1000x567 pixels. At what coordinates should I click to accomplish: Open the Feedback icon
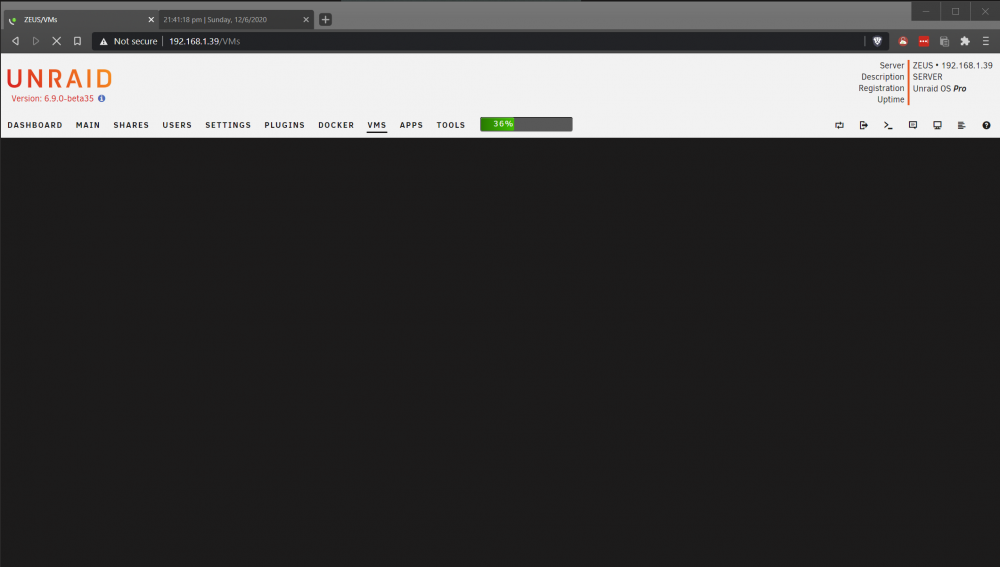[x=913, y=125]
